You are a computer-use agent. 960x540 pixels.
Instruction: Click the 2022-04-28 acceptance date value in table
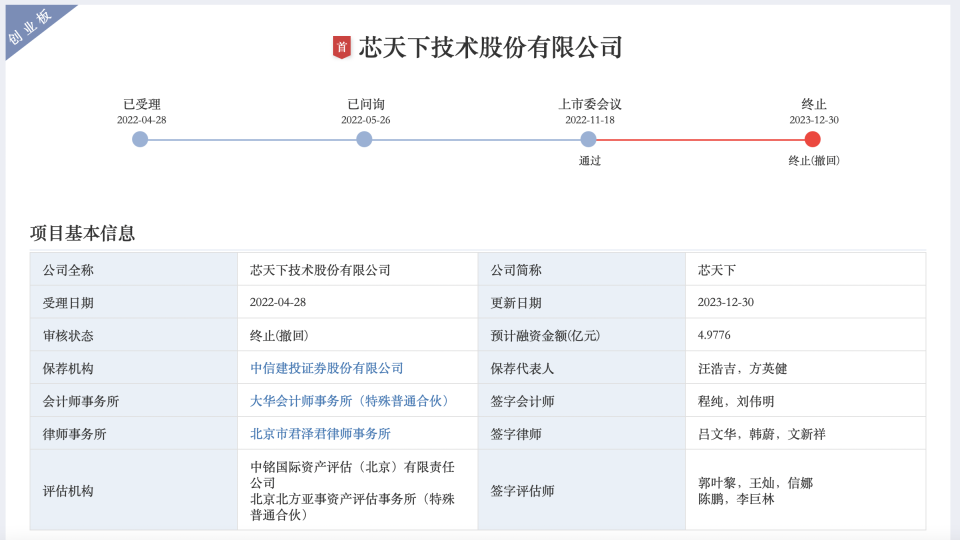pyautogui.click(x=278, y=302)
